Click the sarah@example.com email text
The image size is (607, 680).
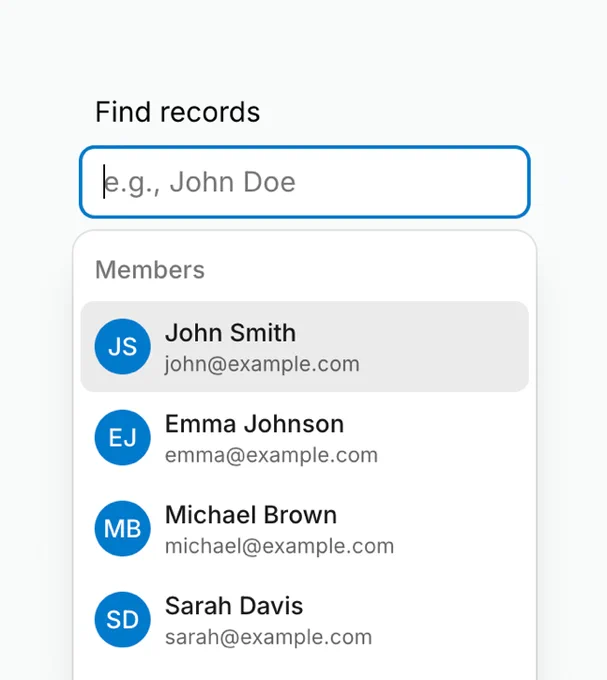(x=268, y=638)
